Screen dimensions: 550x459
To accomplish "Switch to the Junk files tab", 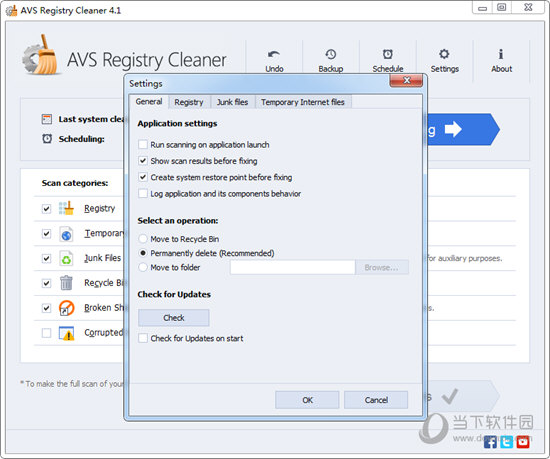I will click(233, 102).
